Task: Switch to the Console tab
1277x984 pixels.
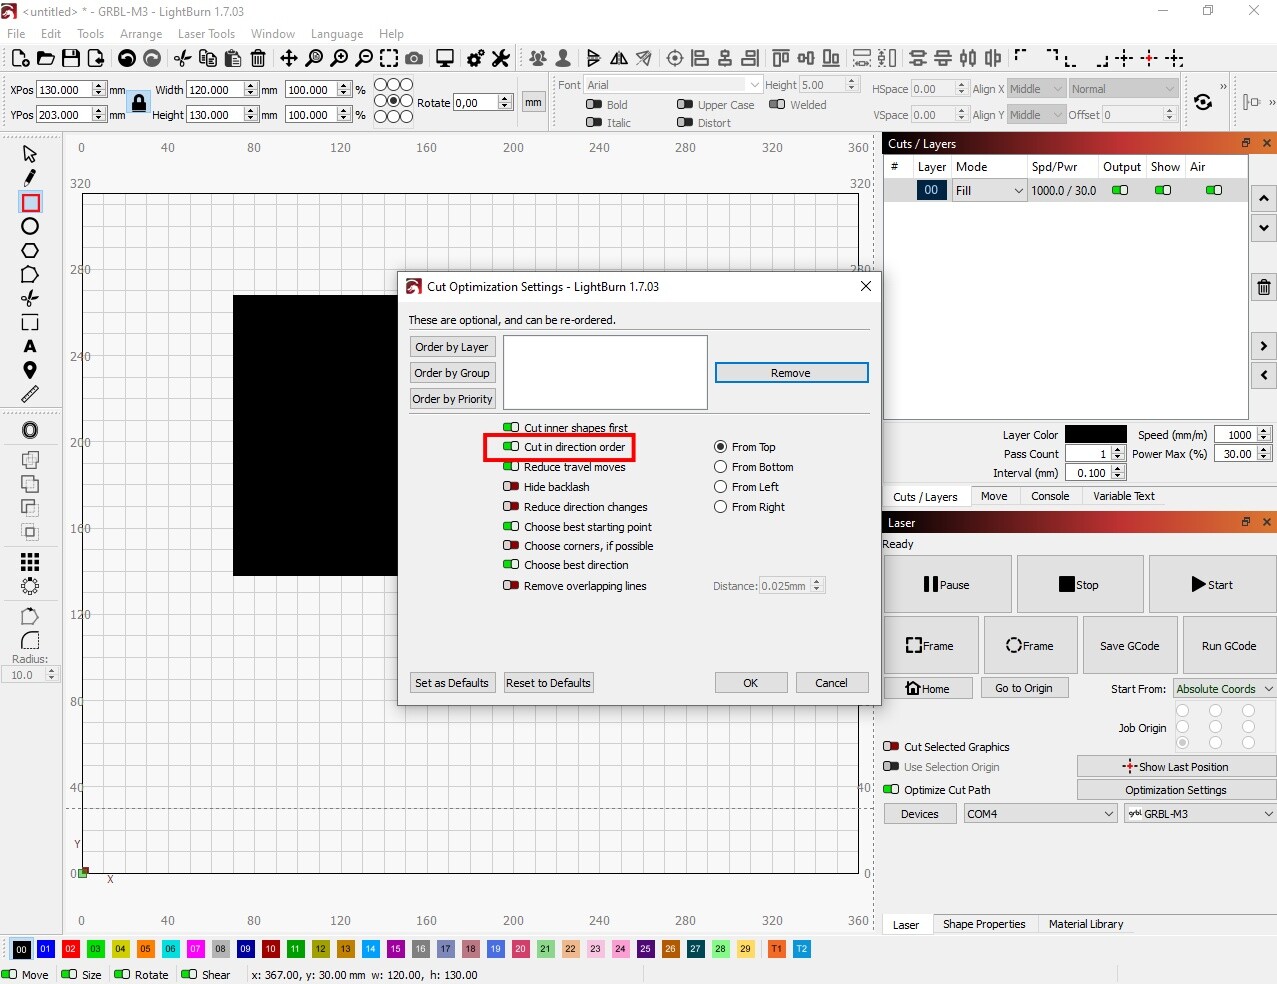Action: (1049, 495)
